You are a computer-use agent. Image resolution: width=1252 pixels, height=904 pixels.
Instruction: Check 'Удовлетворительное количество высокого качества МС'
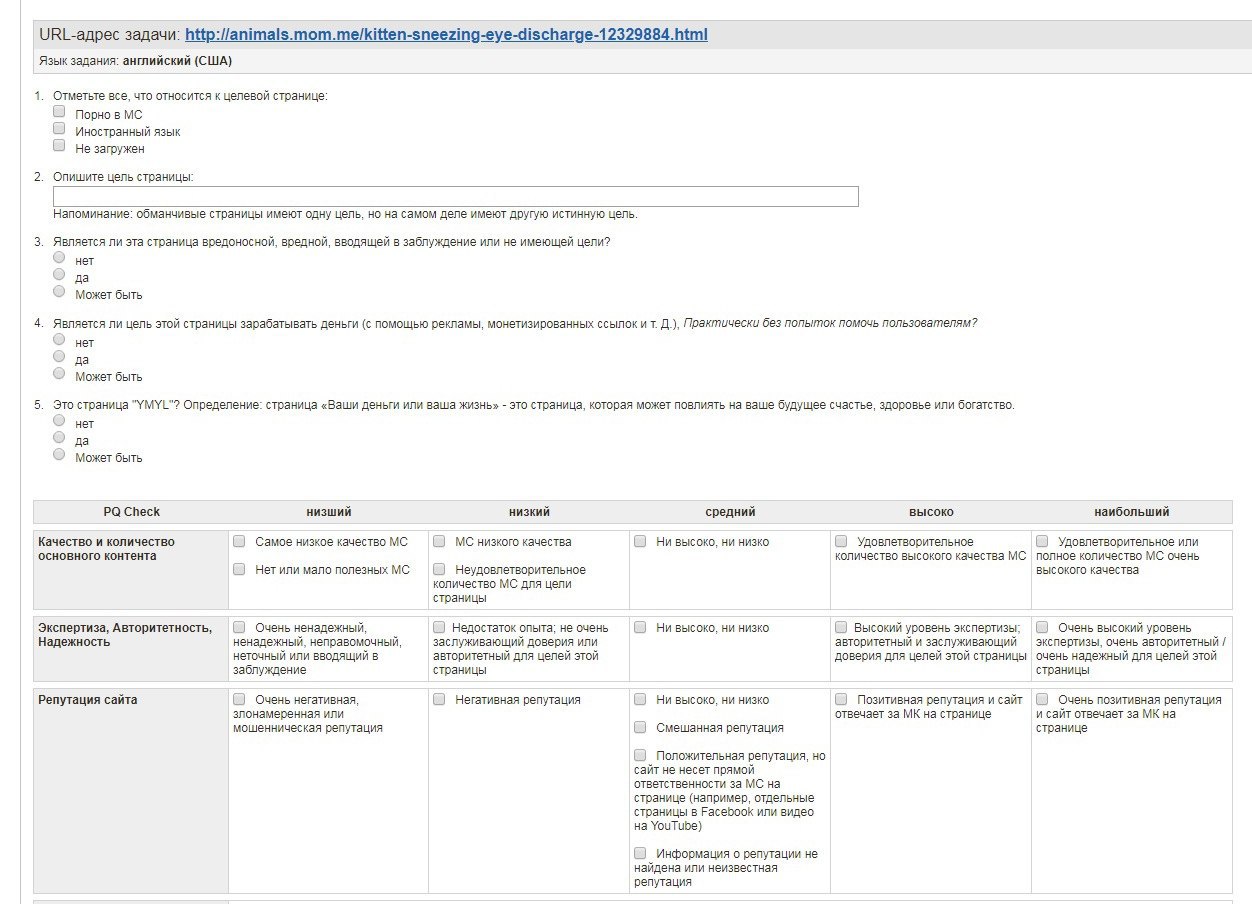coord(842,541)
